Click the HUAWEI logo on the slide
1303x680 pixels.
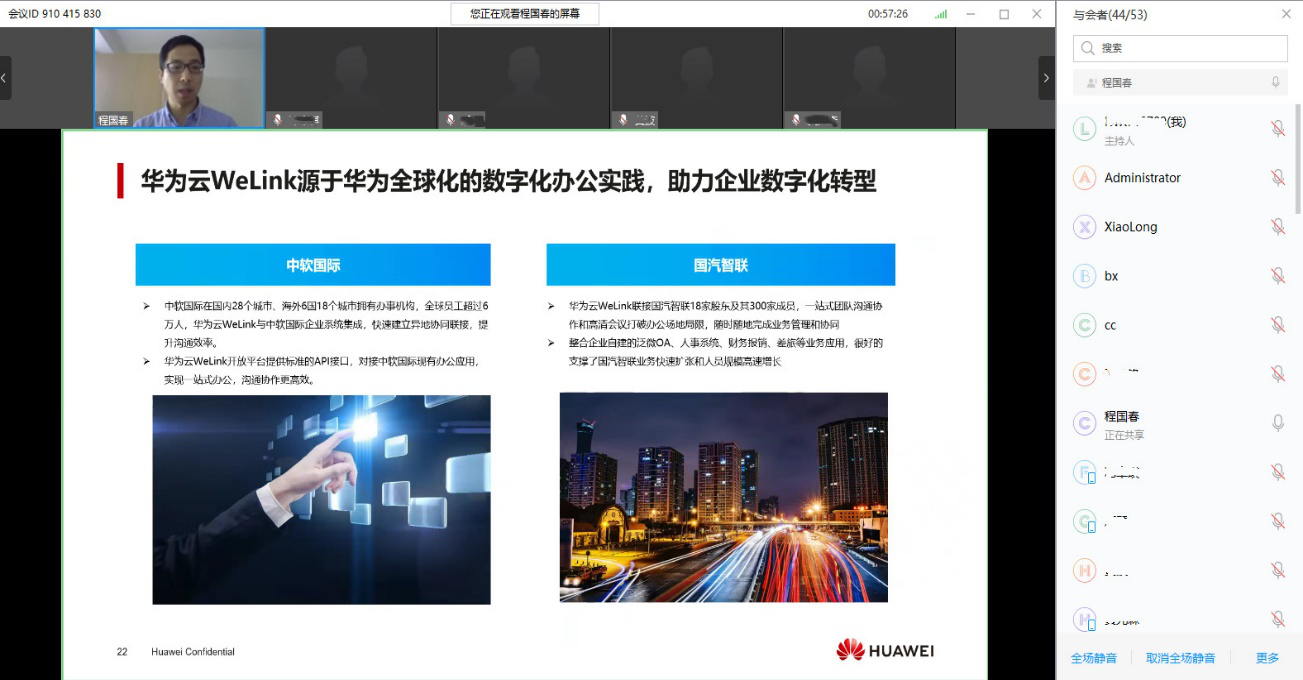click(885, 650)
